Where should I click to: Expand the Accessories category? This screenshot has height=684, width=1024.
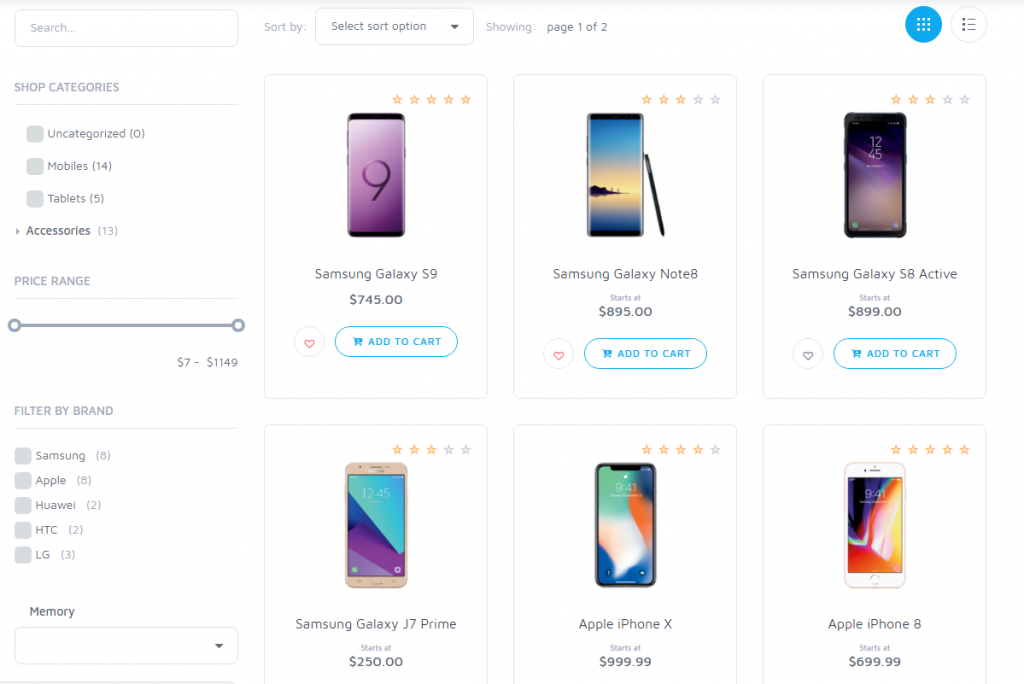tap(16, 230)
